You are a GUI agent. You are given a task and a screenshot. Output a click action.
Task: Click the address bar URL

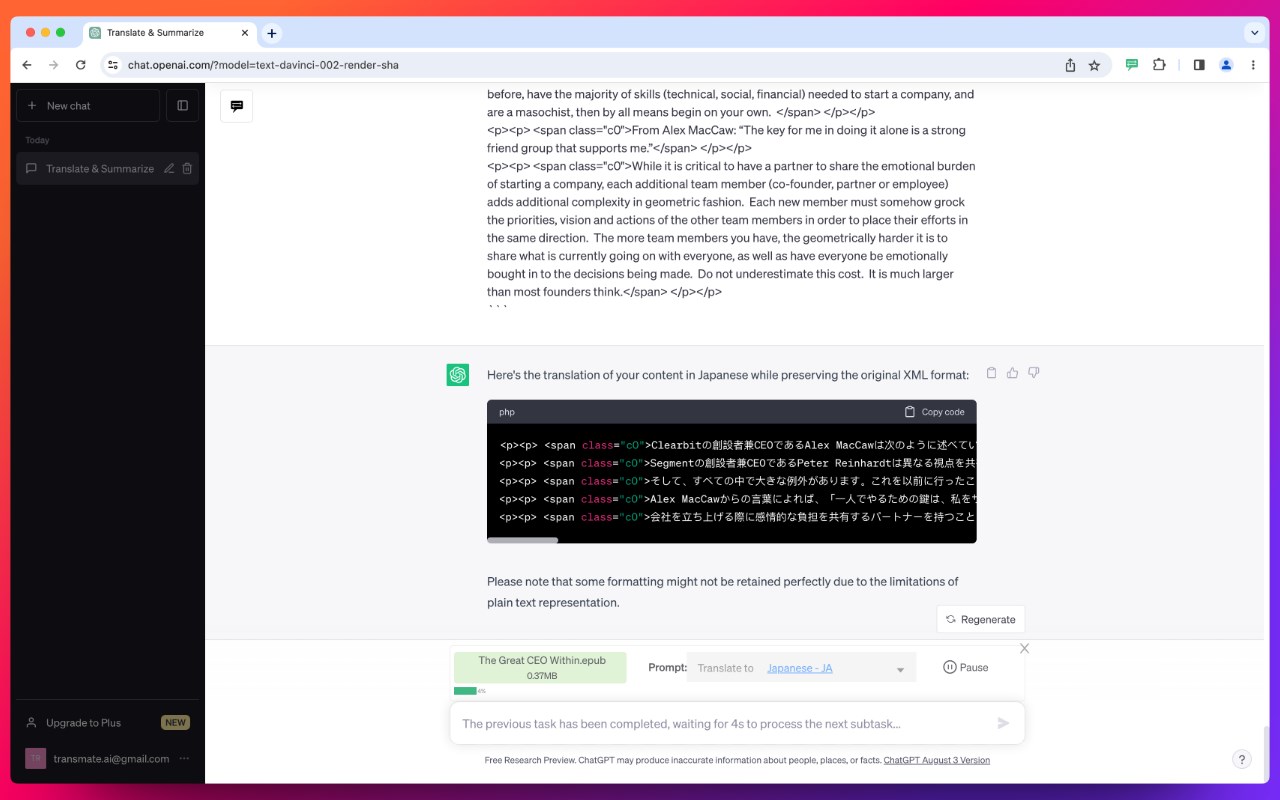click(263, 65)
